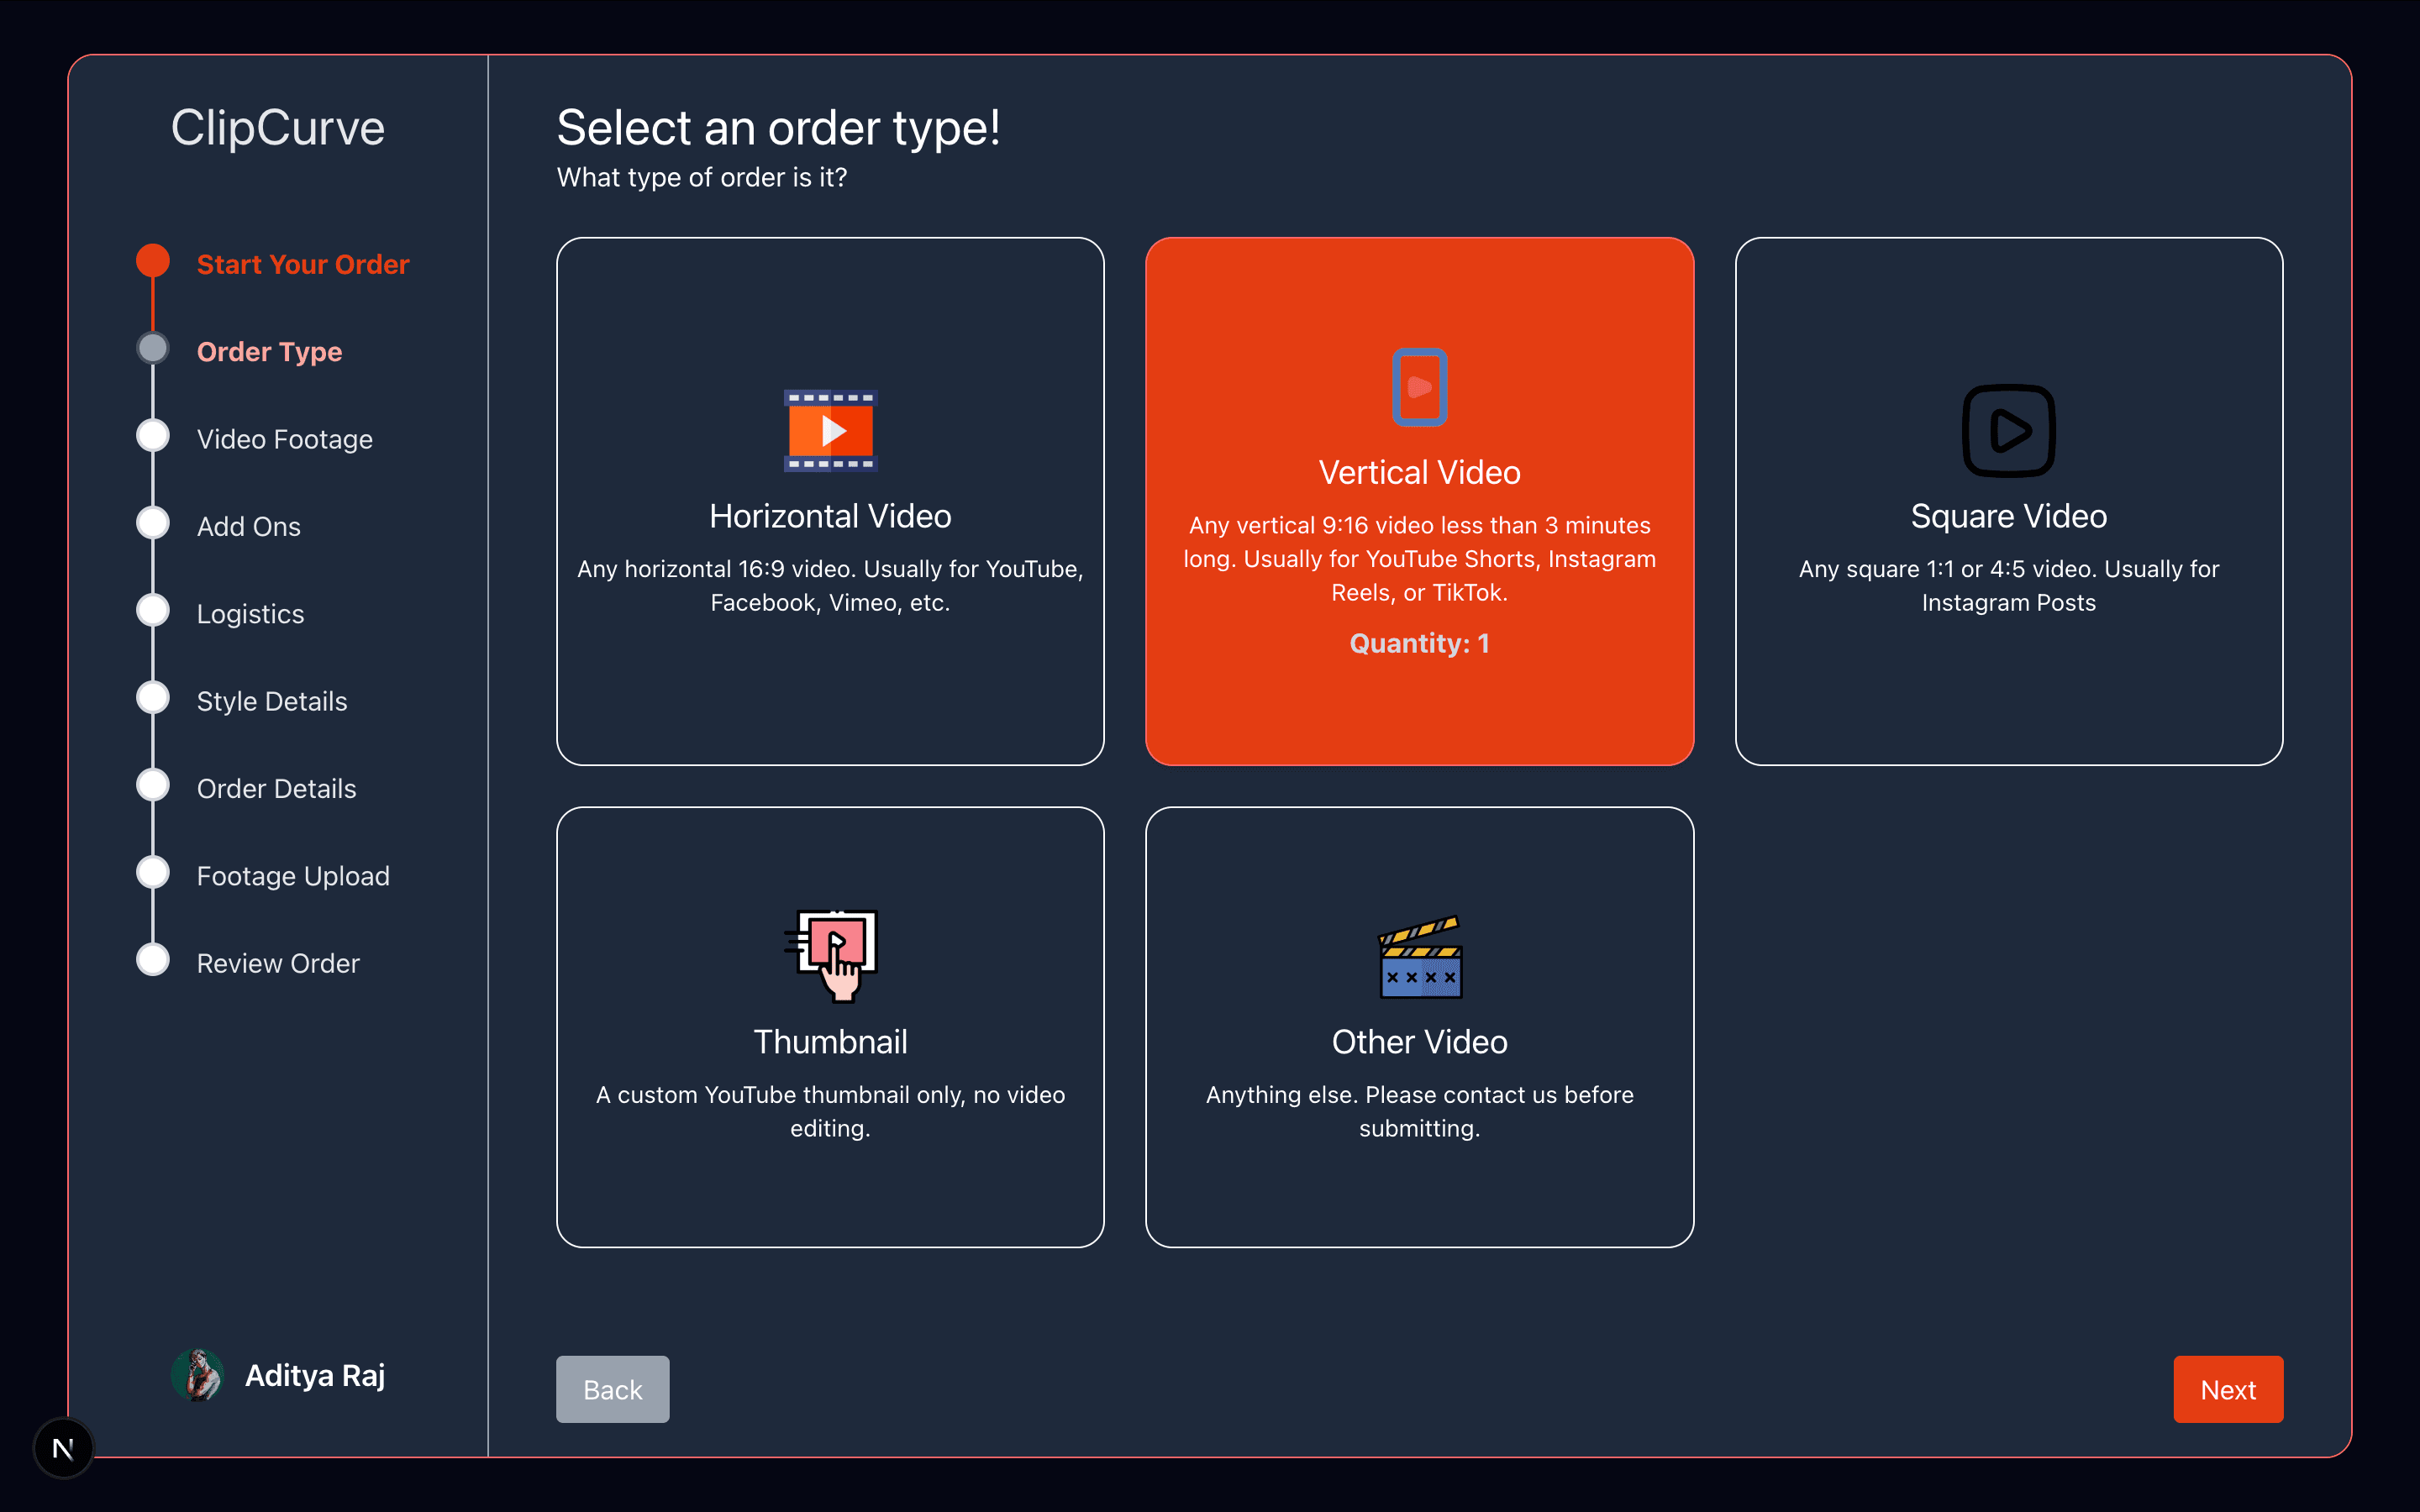Screen dimensions: 2420x1512
Task: Select the Order Type step circle
Action: pyautogui.click(x=153, y=349)
